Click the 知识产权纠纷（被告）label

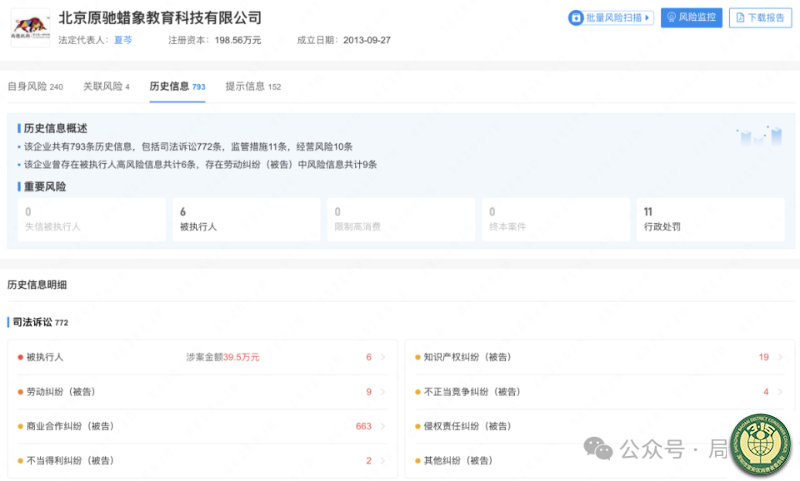pyautogui.click(x=467, y=357)
